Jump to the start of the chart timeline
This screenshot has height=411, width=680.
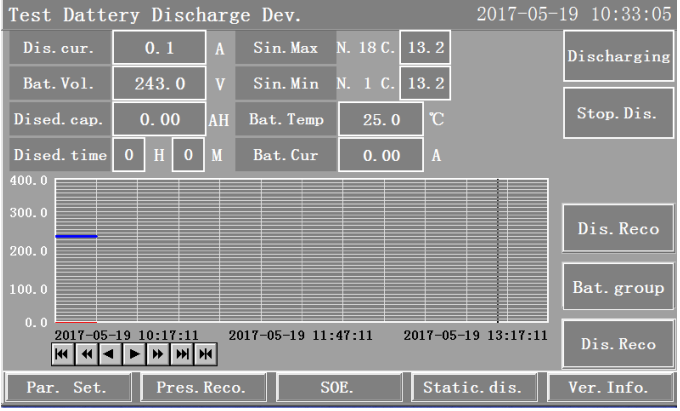62,353
